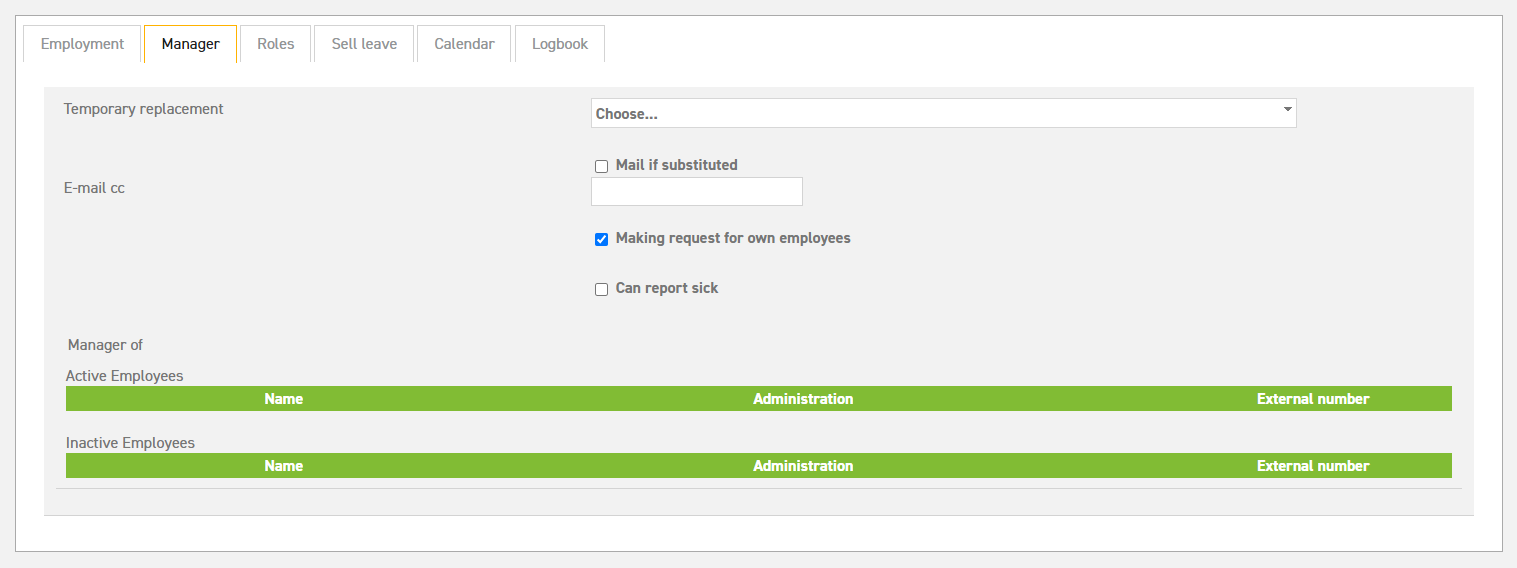View the Logbook tab
This screenshot has width=1517, height=568.
(560, 44)
